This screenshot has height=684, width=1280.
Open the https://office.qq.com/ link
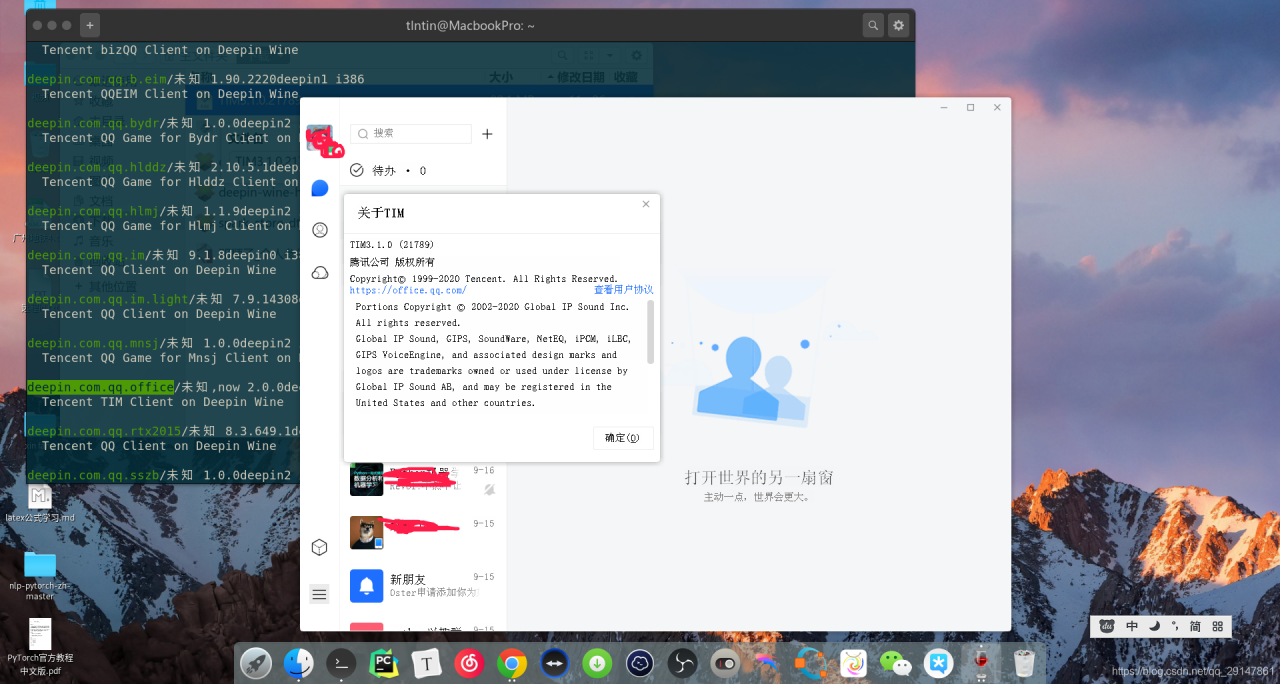pos(408,290)
